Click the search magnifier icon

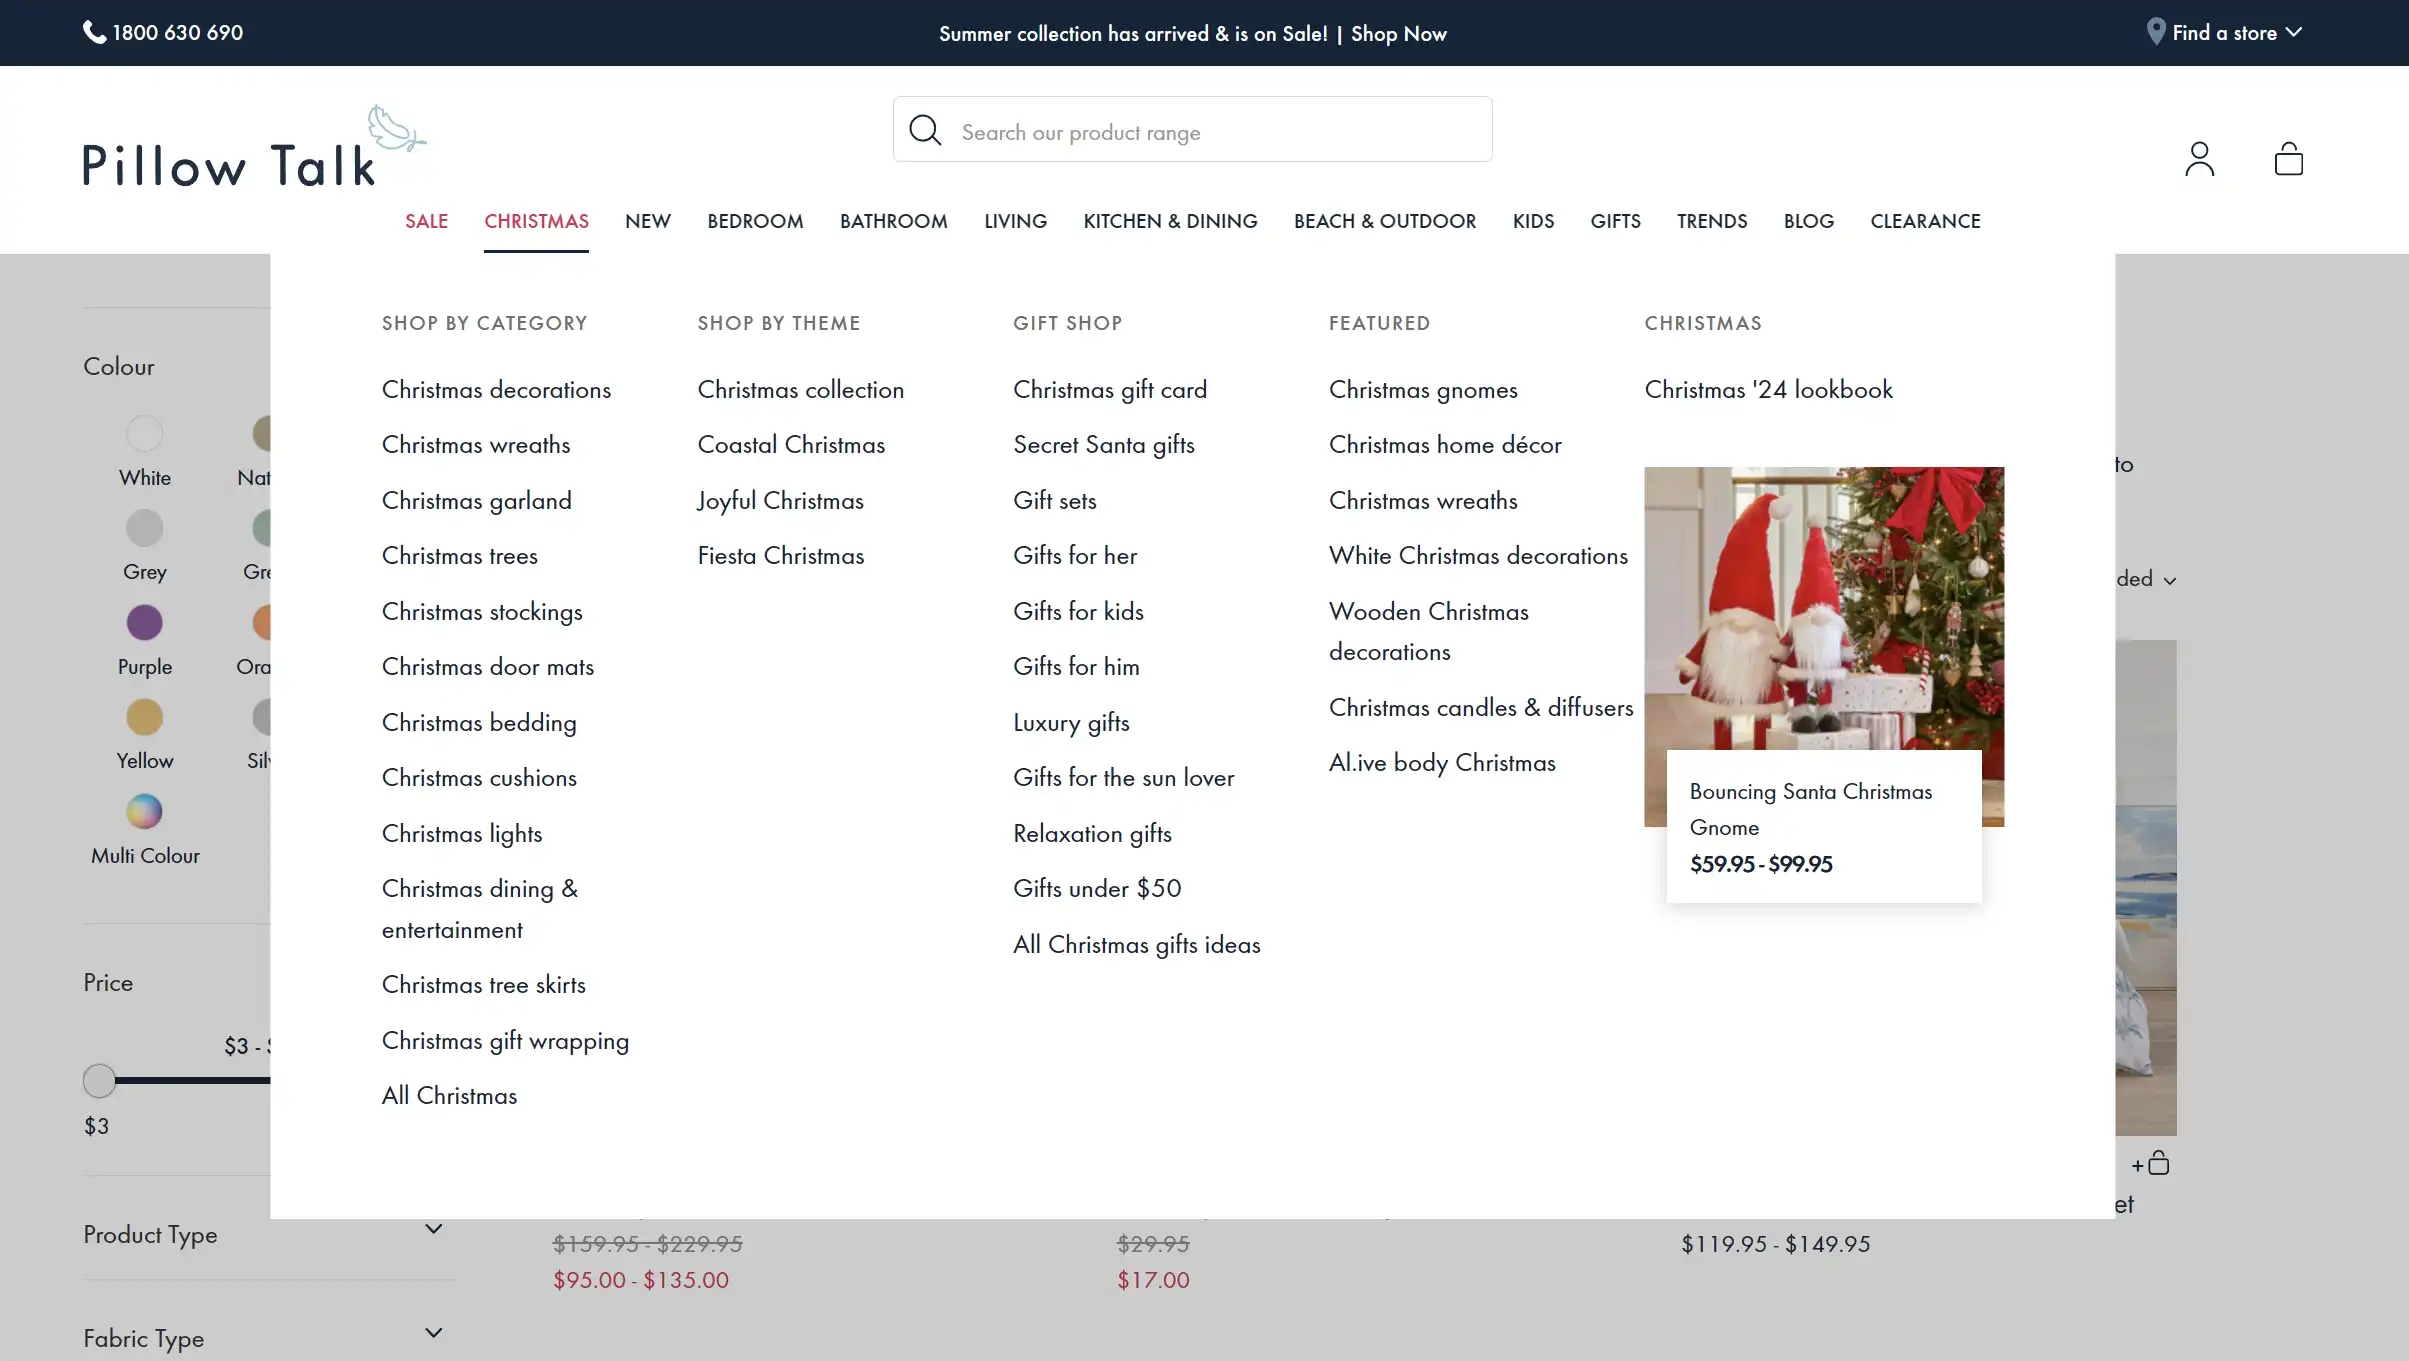(x=925, y=130)
